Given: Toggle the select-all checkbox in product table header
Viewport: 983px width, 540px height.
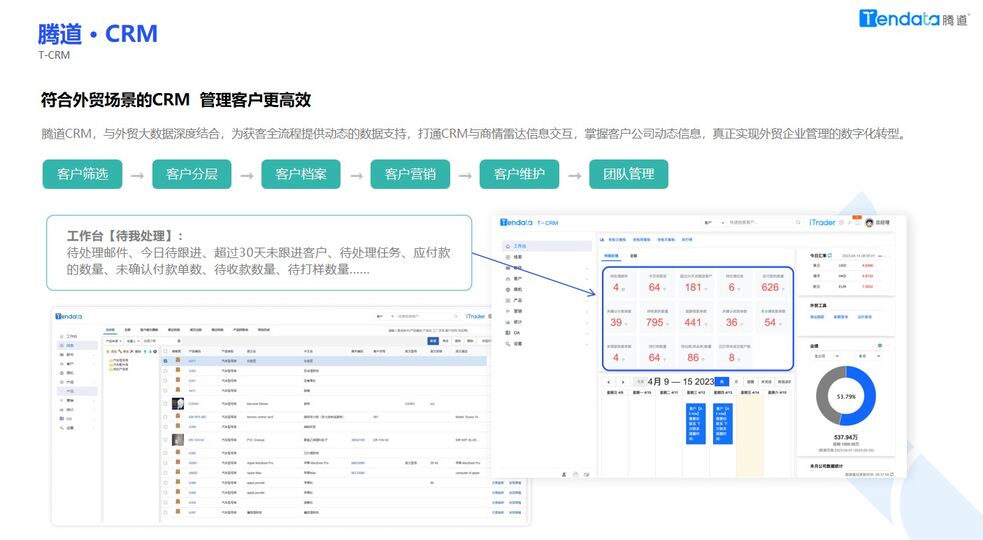Looking at the screenshot, I should point(166,351).
